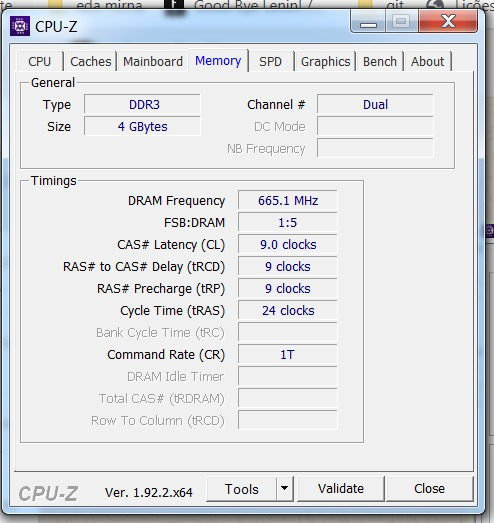Click the DRAM Frequency label
Screen dimensions: 494x523
point(176,201)
